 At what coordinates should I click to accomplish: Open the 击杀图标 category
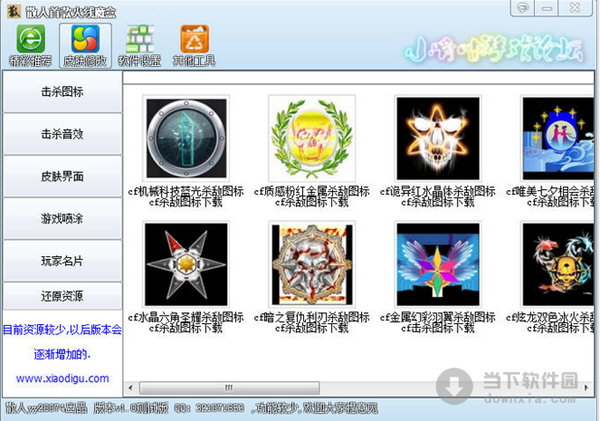click(62, 92)
